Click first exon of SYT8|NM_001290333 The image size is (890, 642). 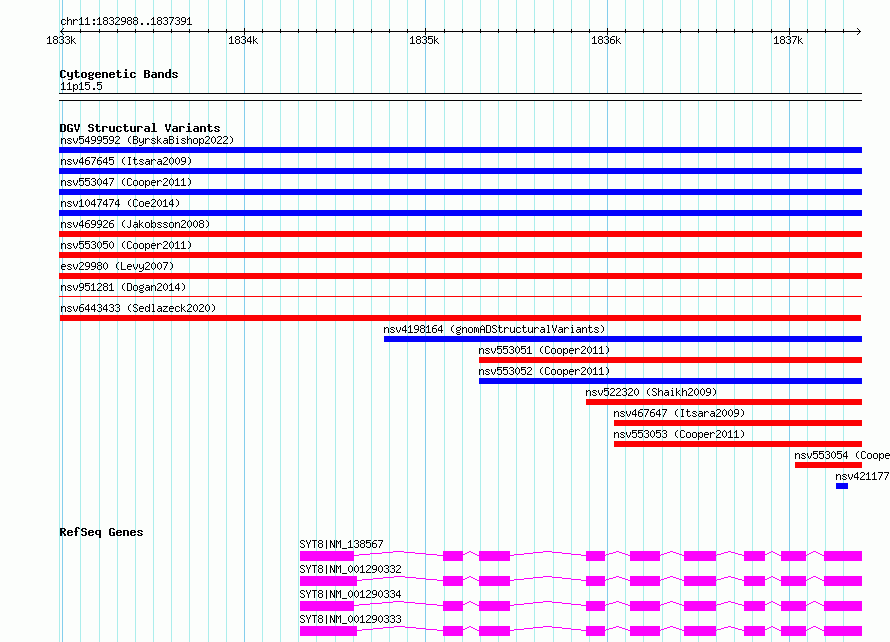pos(328,631)
